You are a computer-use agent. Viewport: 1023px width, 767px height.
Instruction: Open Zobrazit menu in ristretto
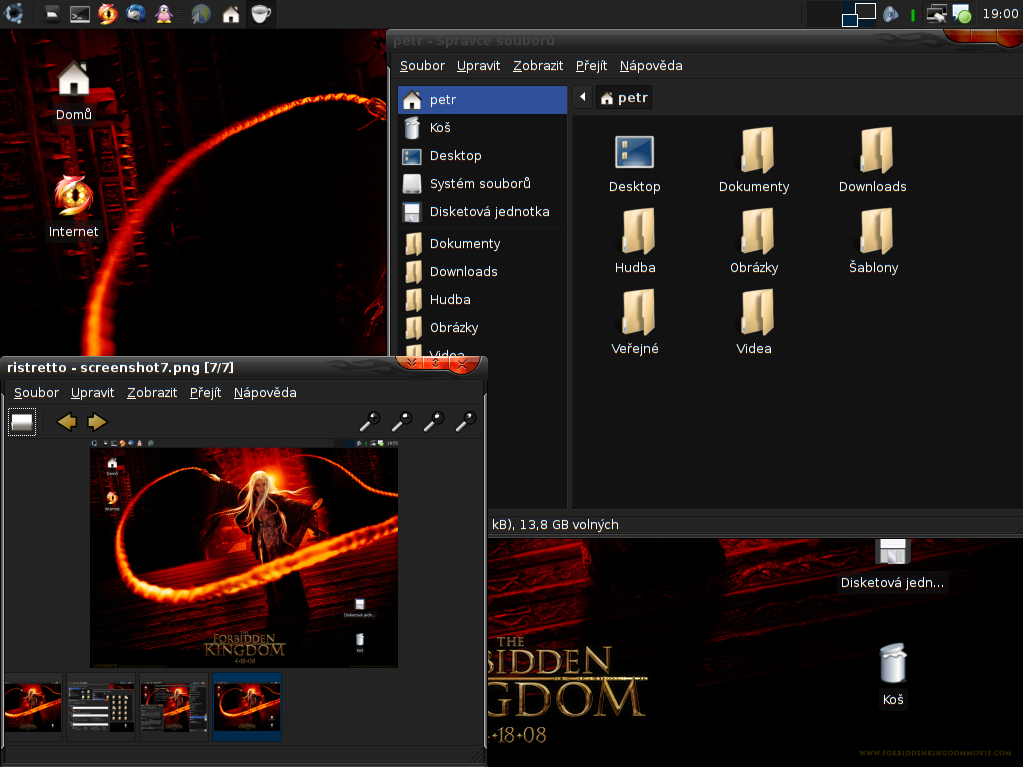152,393
